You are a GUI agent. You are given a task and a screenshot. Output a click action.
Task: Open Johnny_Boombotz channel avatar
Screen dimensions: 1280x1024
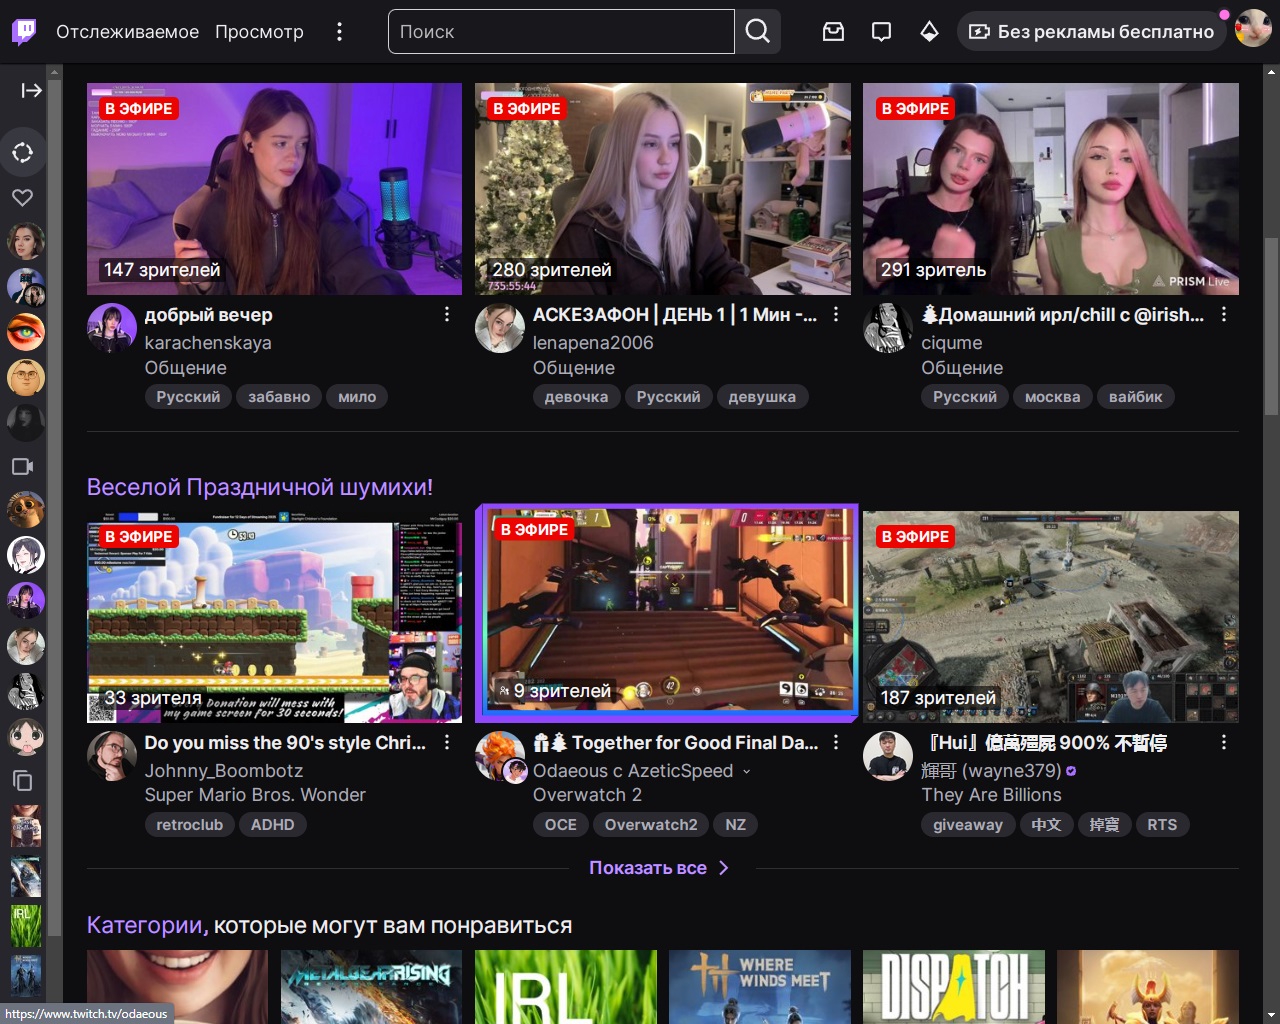112,756
